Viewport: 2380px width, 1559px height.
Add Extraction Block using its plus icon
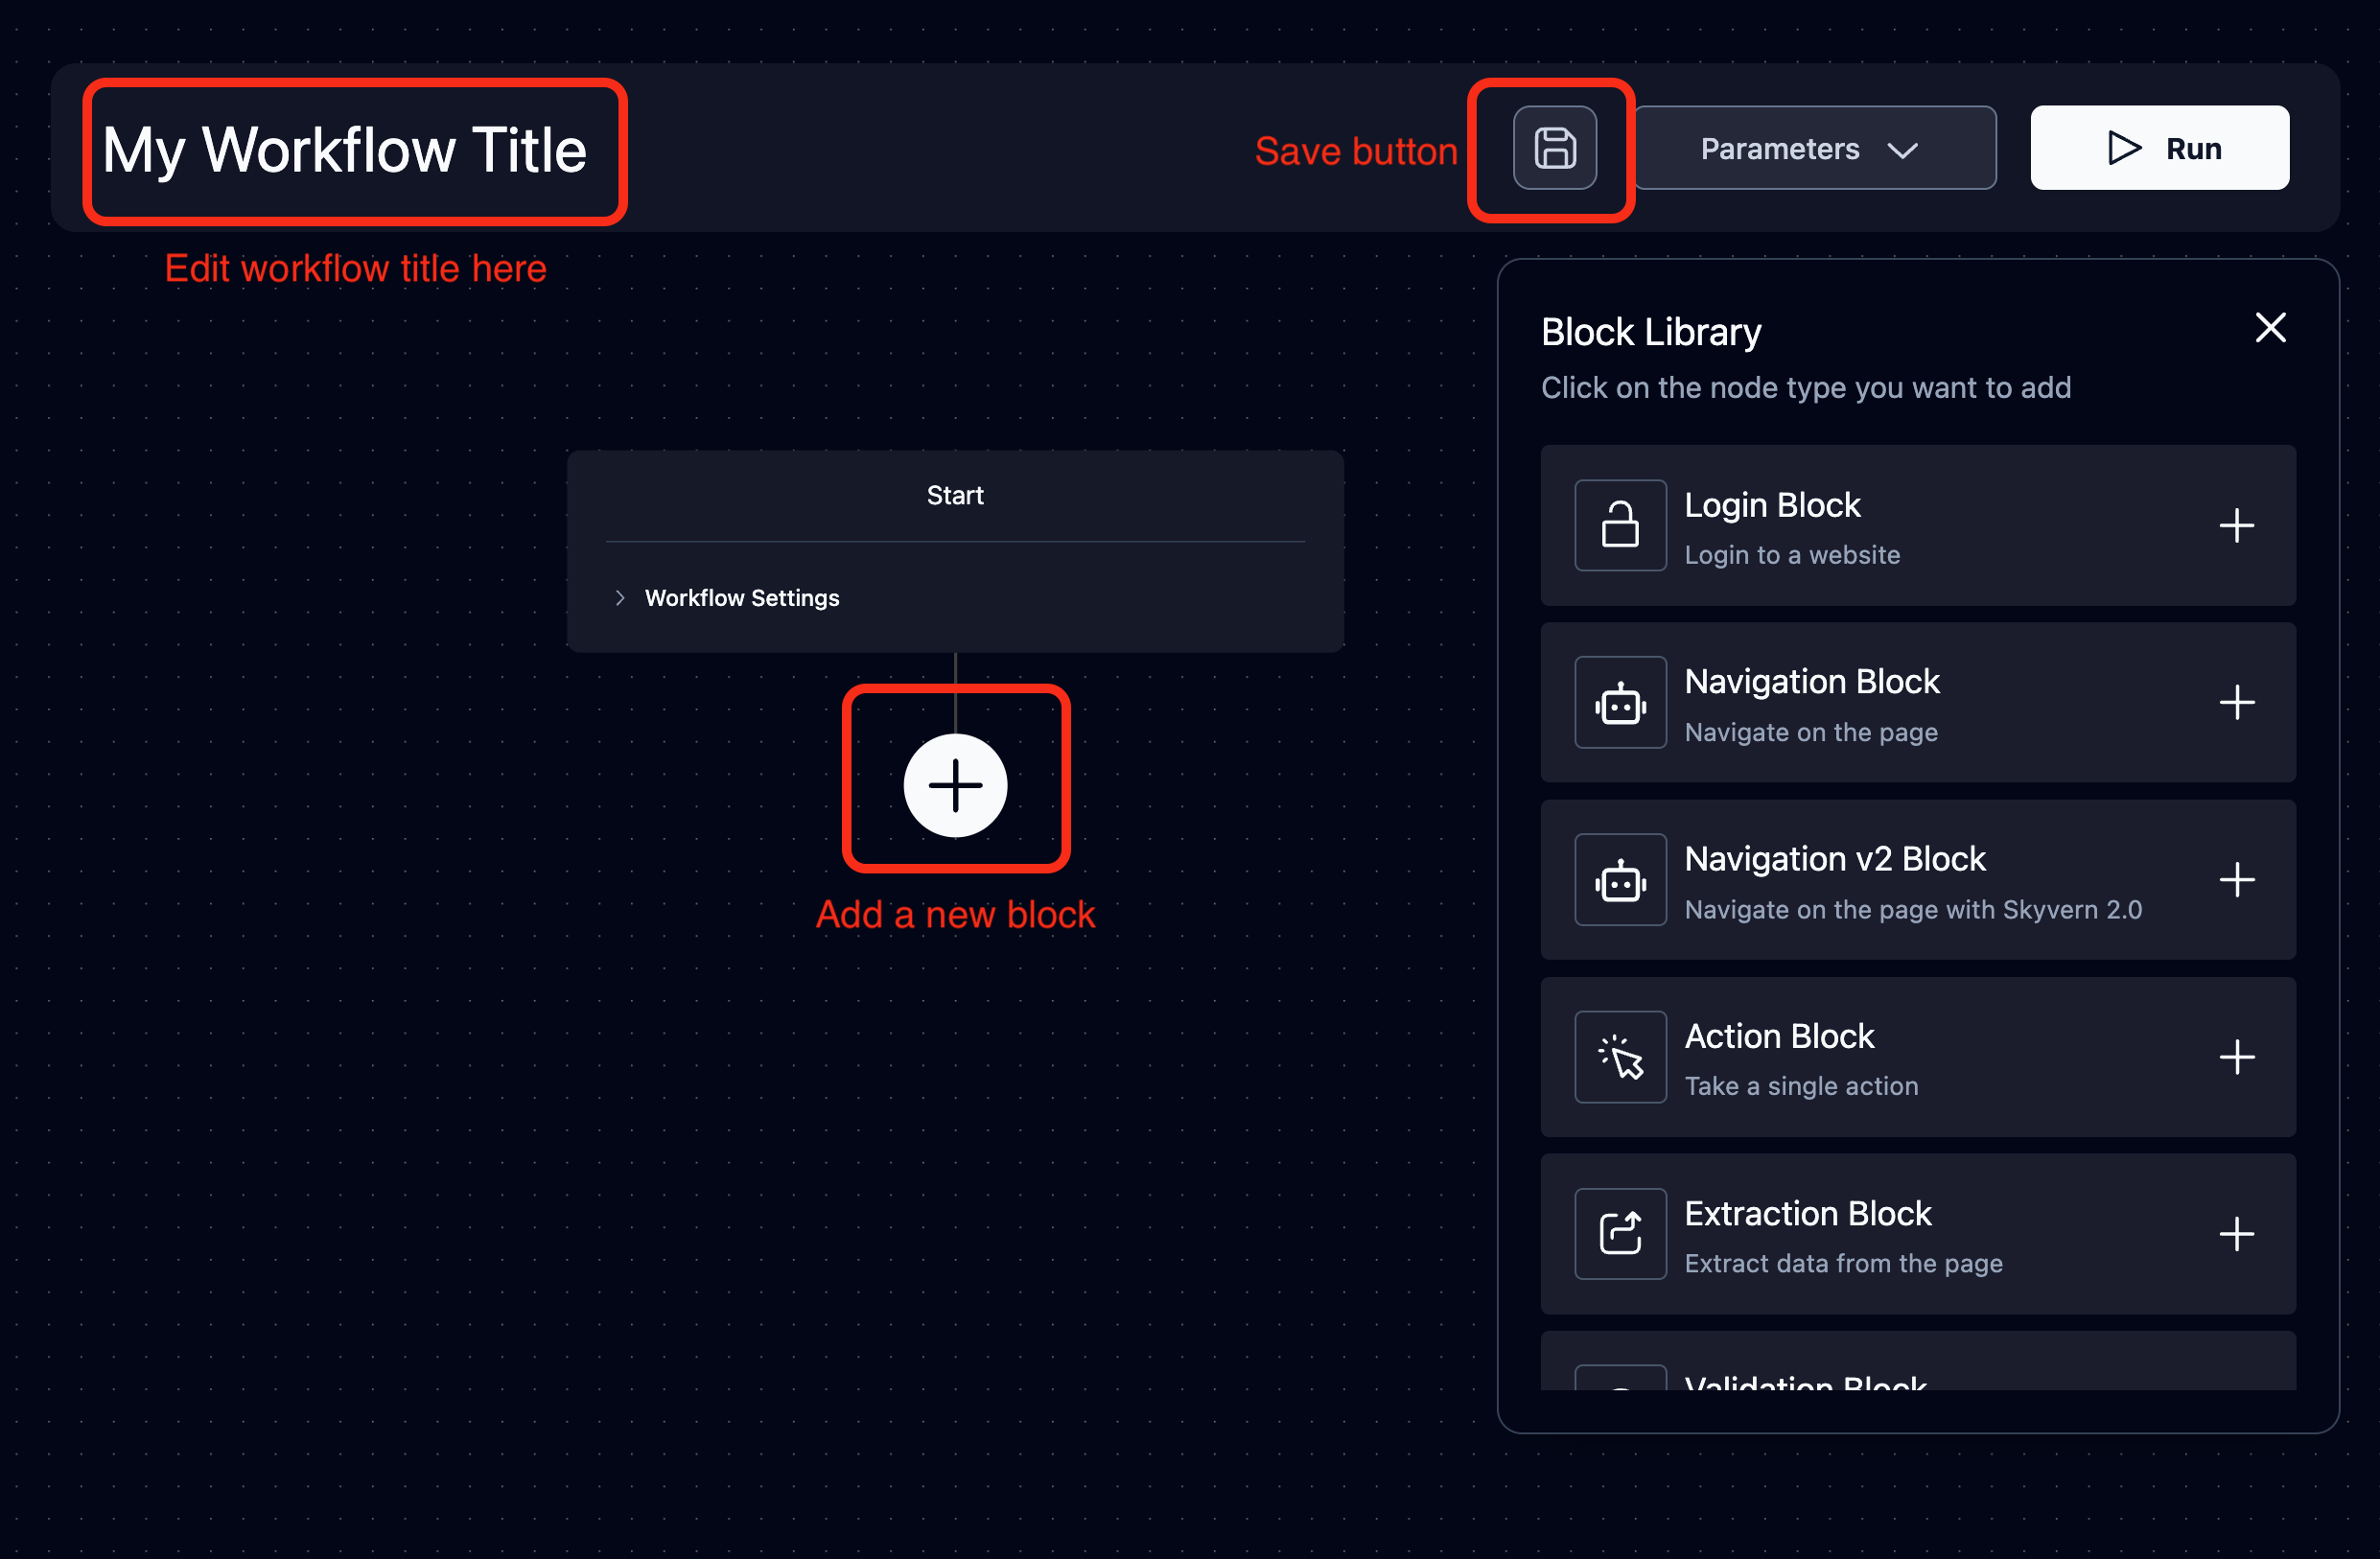2236,1234
